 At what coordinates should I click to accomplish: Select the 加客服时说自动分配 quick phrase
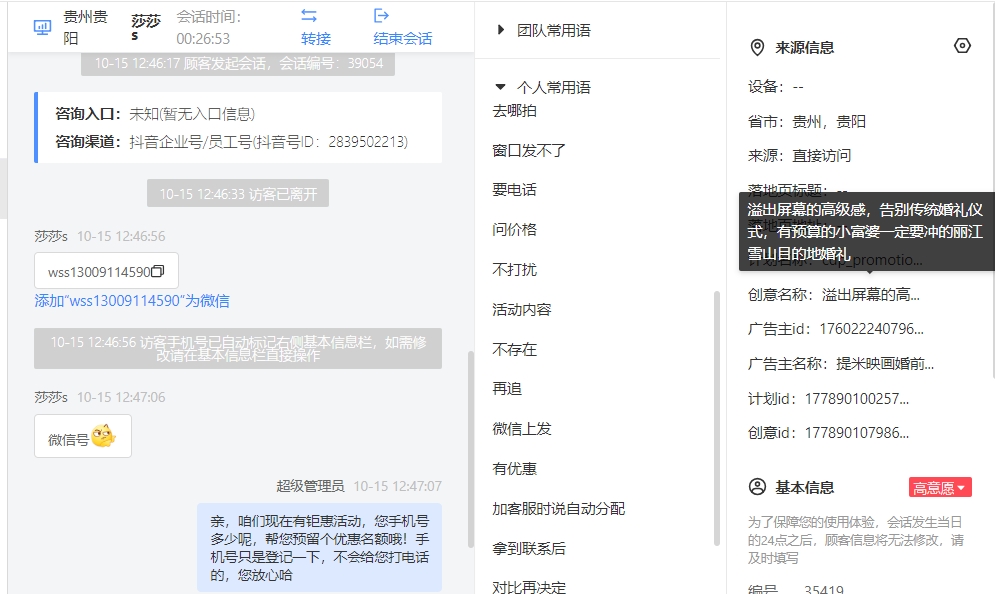(558, 509)
